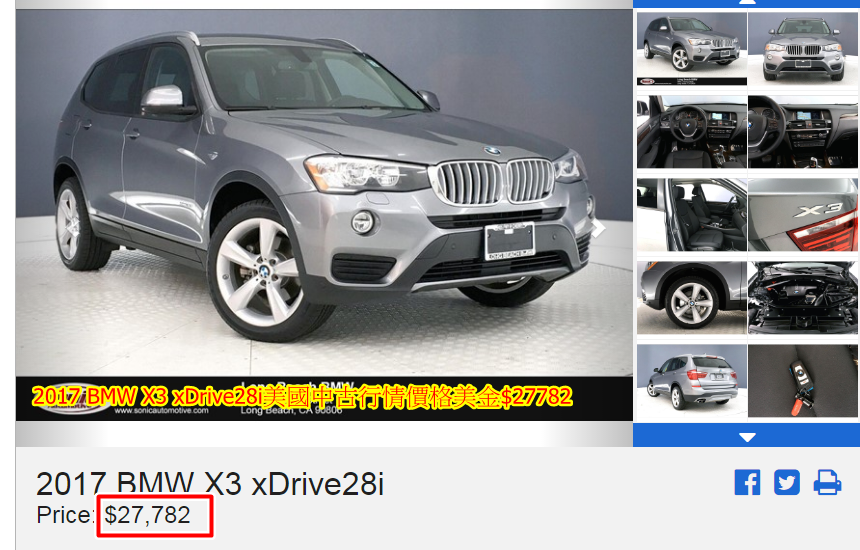Open the engine bay thumbnail
Screen dimensions: 860x550
[x=802, y=298]
